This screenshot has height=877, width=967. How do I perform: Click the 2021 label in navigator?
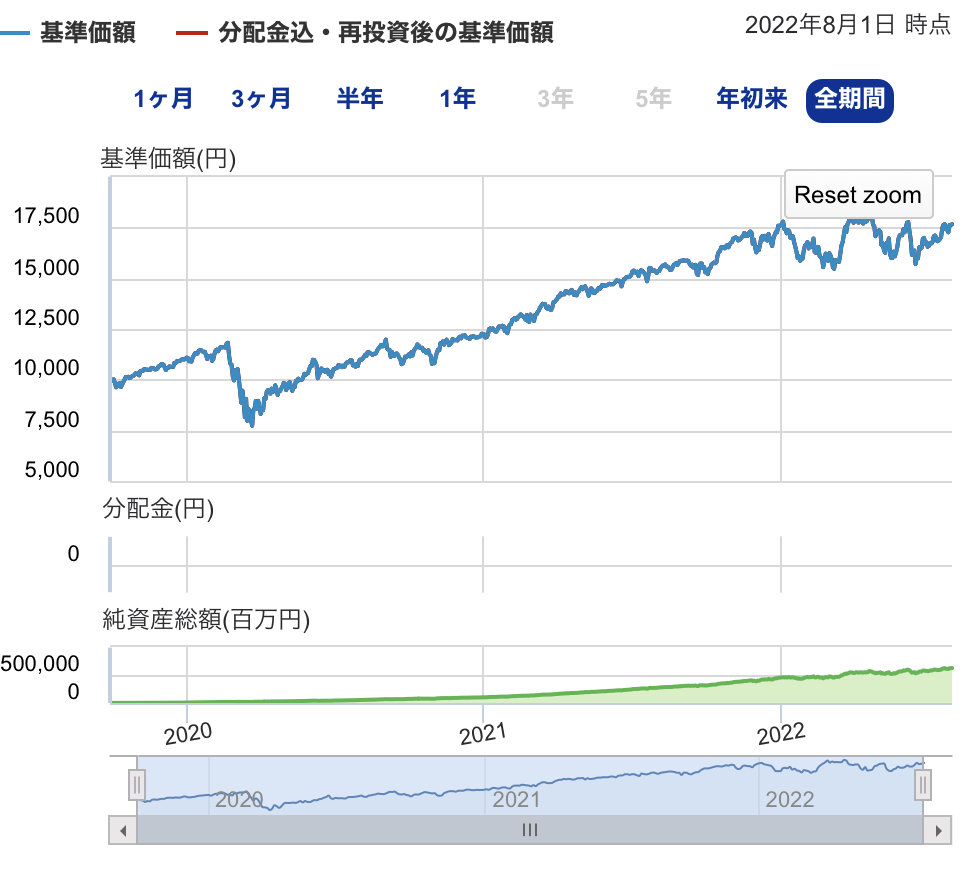point(516,800)
